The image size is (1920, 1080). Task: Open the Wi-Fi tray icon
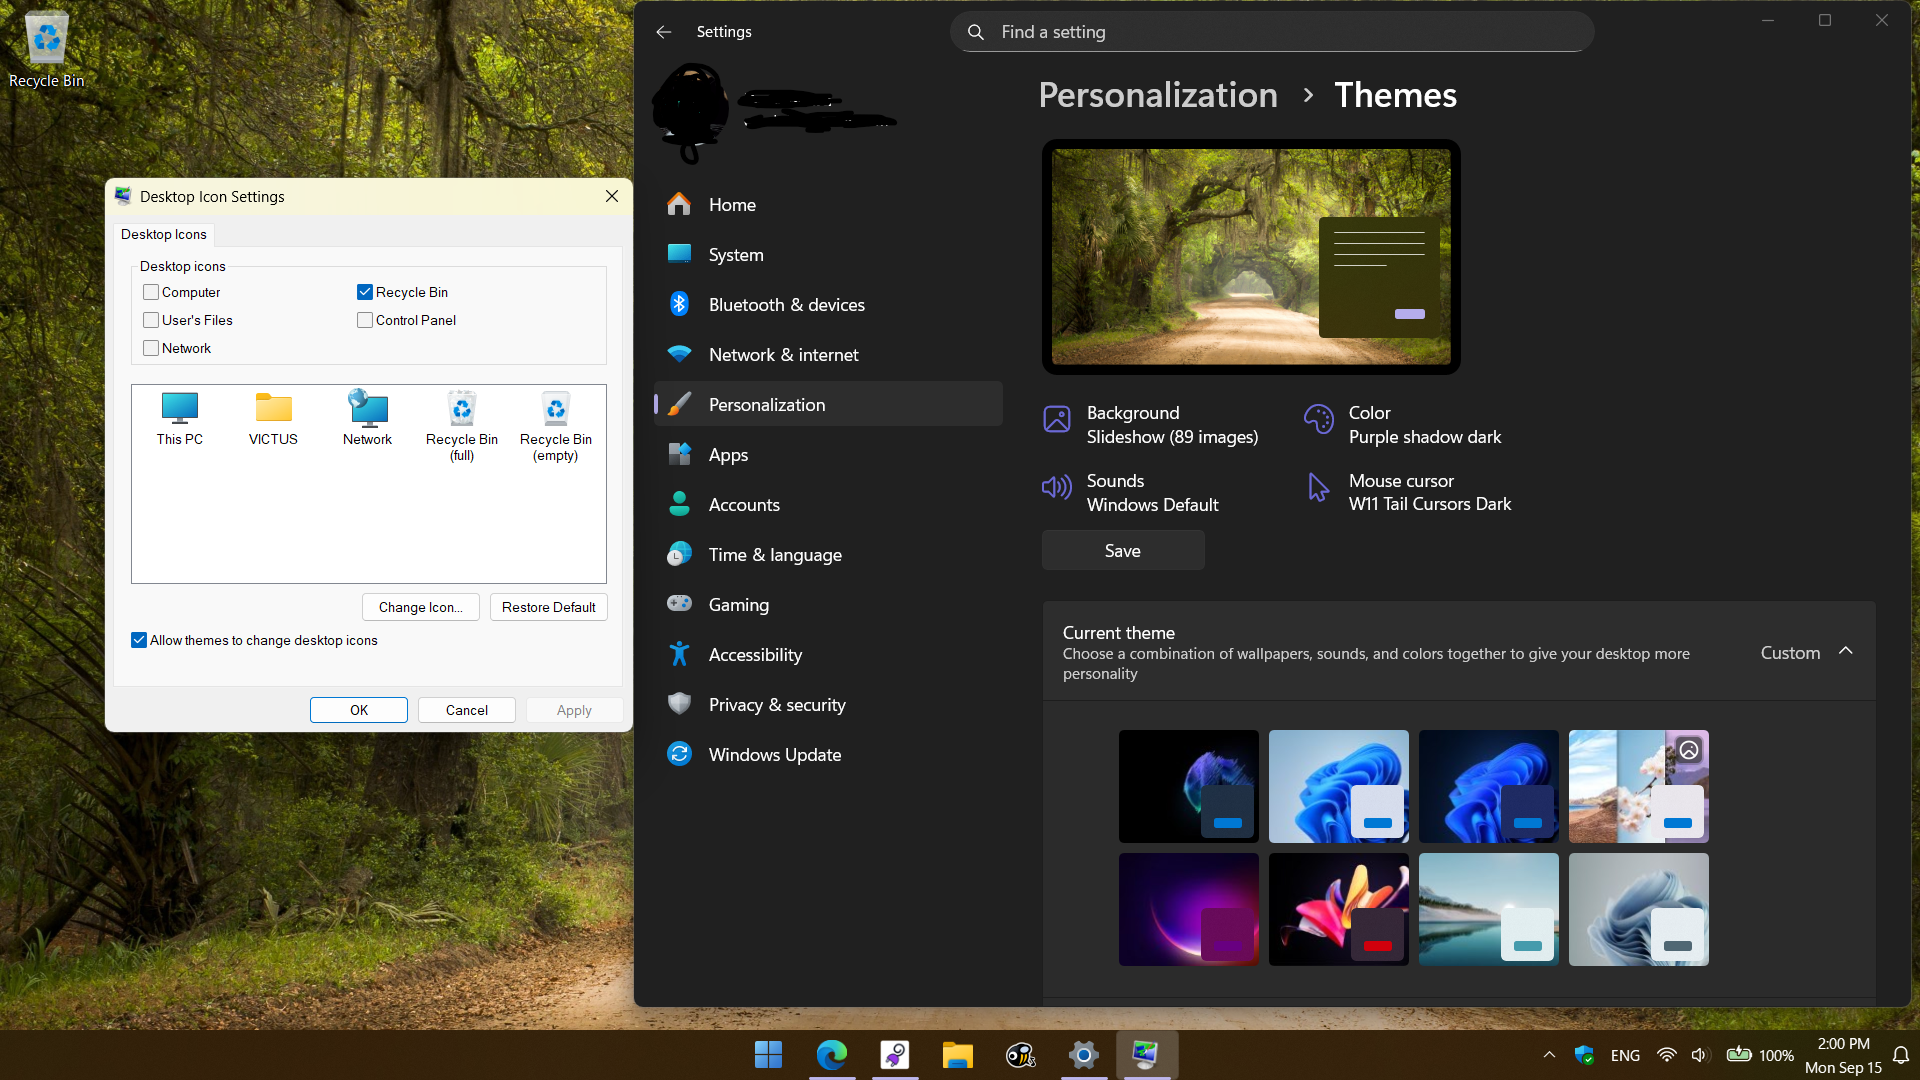coord(1667,1055)
